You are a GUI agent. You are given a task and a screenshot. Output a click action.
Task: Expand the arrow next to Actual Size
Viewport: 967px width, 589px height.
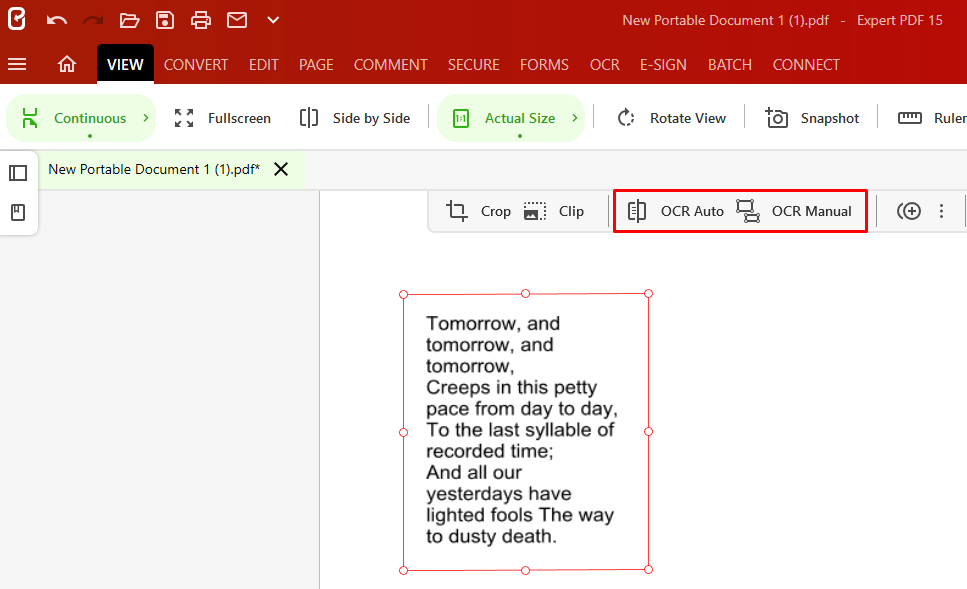[575, 118]
